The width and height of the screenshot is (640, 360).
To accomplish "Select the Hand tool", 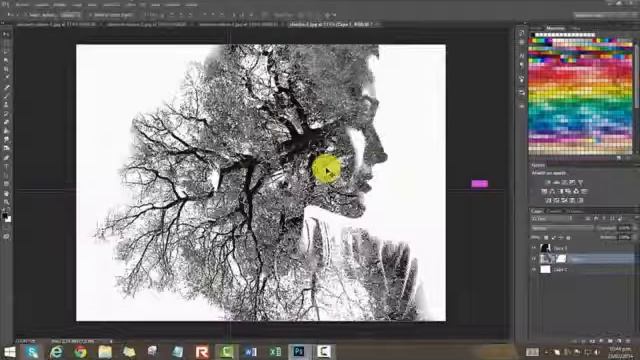I will click(x=6, y=193).
